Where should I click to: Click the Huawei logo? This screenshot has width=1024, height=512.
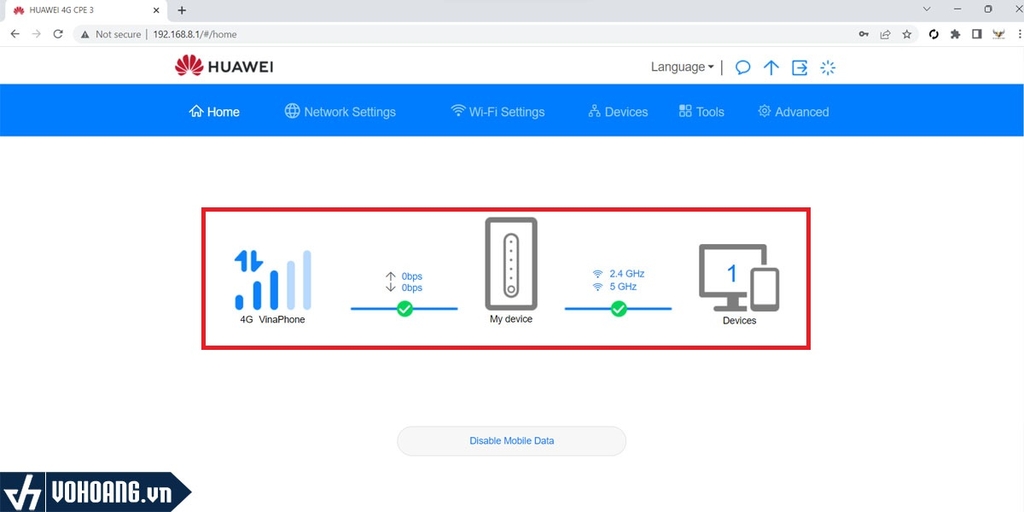[224, 66]
